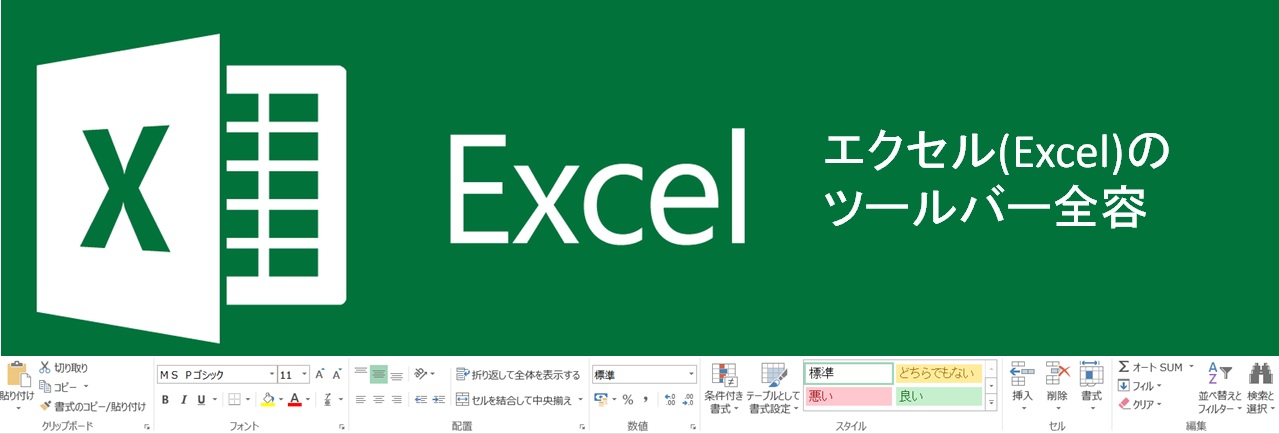Toggle center horizontal text alignment

(x=378, y=399)
